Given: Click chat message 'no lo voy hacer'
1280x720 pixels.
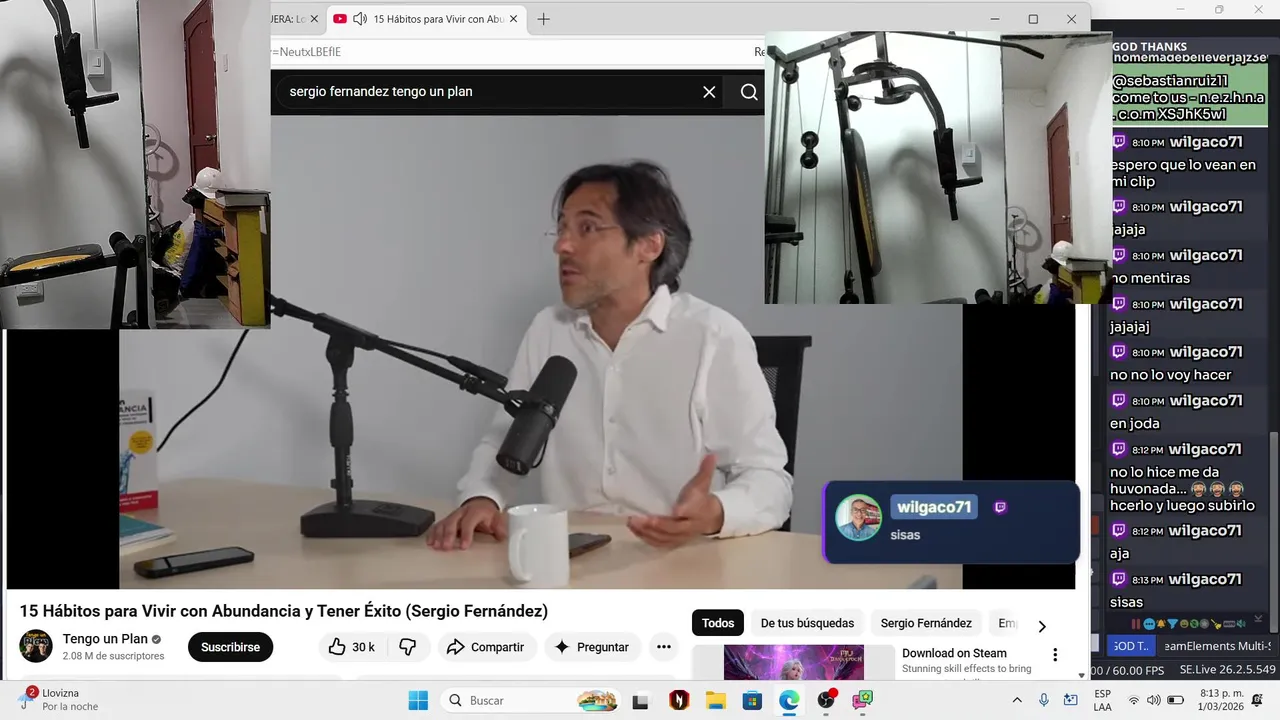Looking at the screenshot, I should click(x=1171, y=375).
